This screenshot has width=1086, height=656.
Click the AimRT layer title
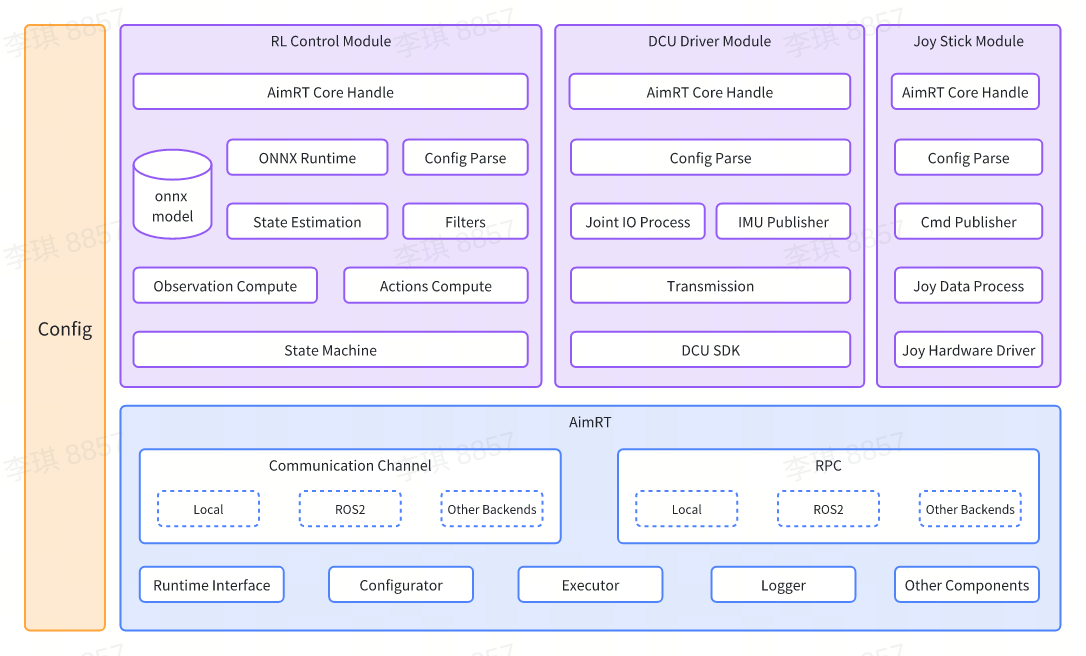[590, 422]
